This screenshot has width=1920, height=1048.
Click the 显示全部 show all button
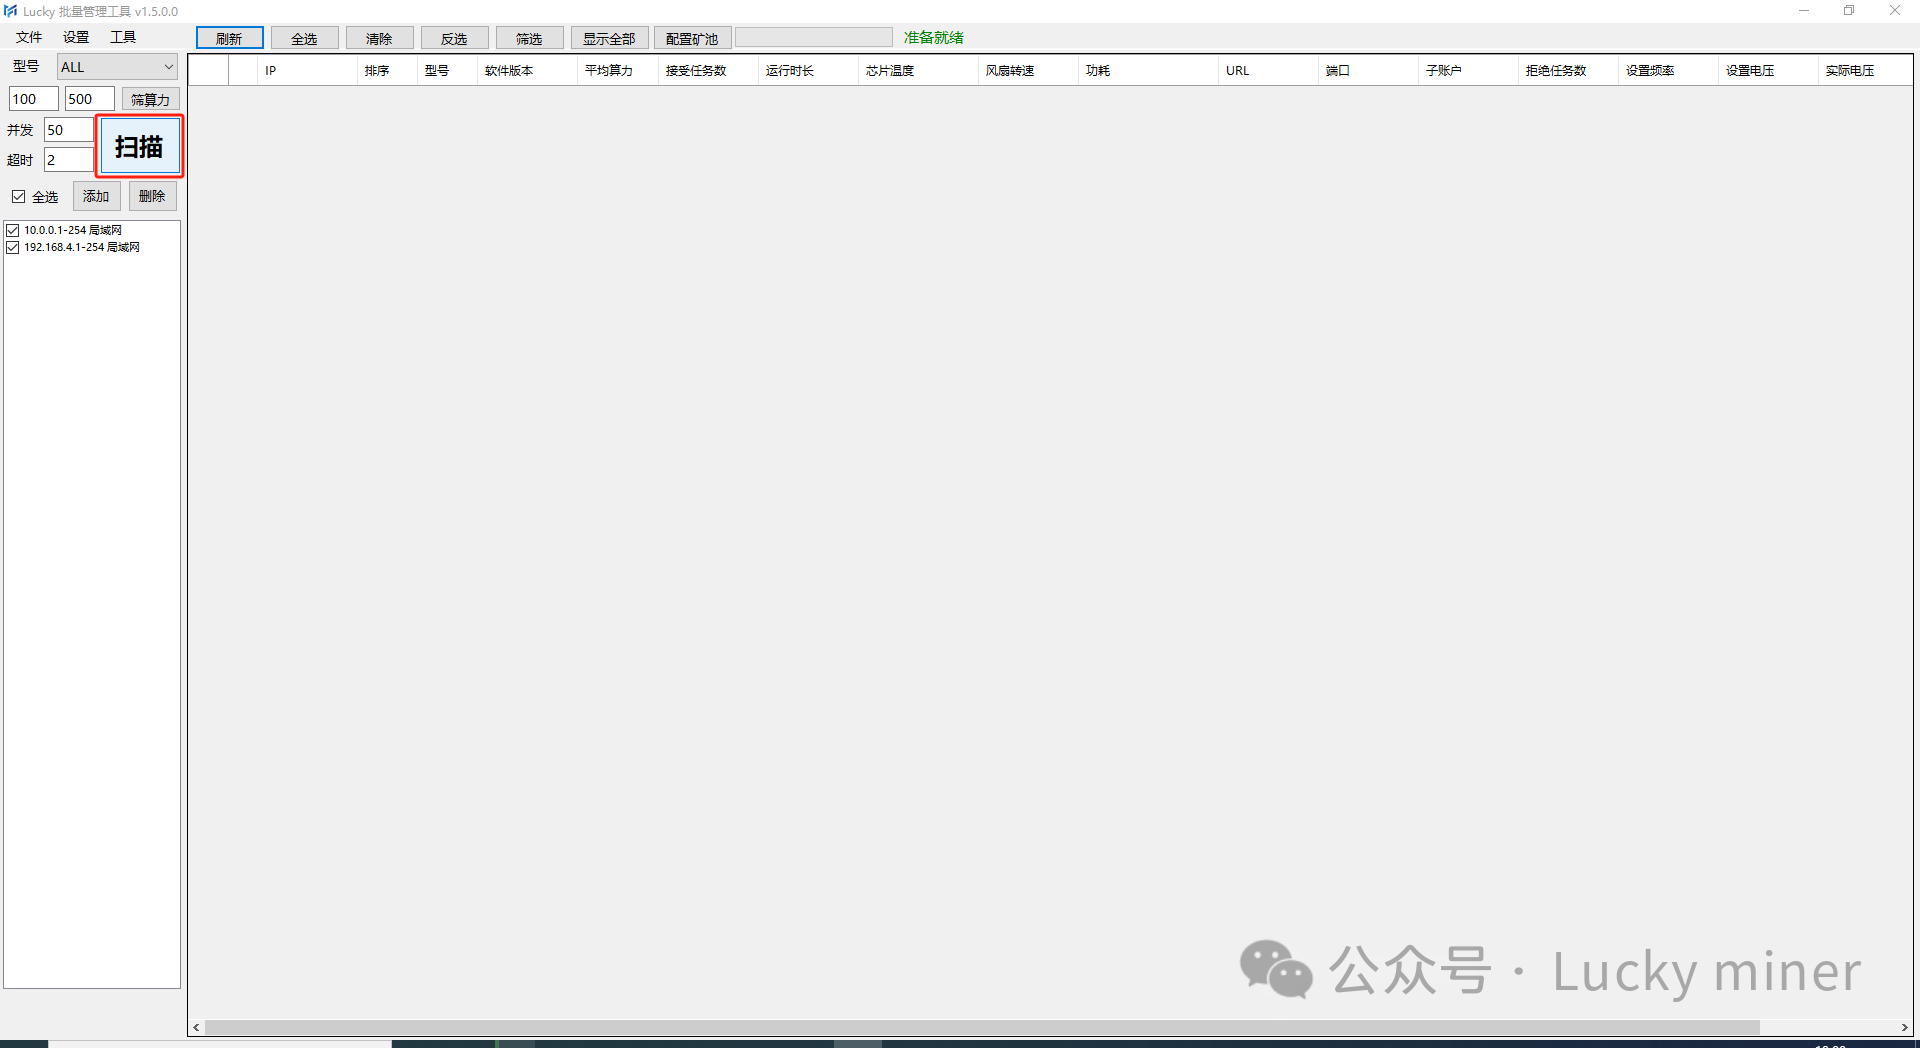(x=609, y=38)
